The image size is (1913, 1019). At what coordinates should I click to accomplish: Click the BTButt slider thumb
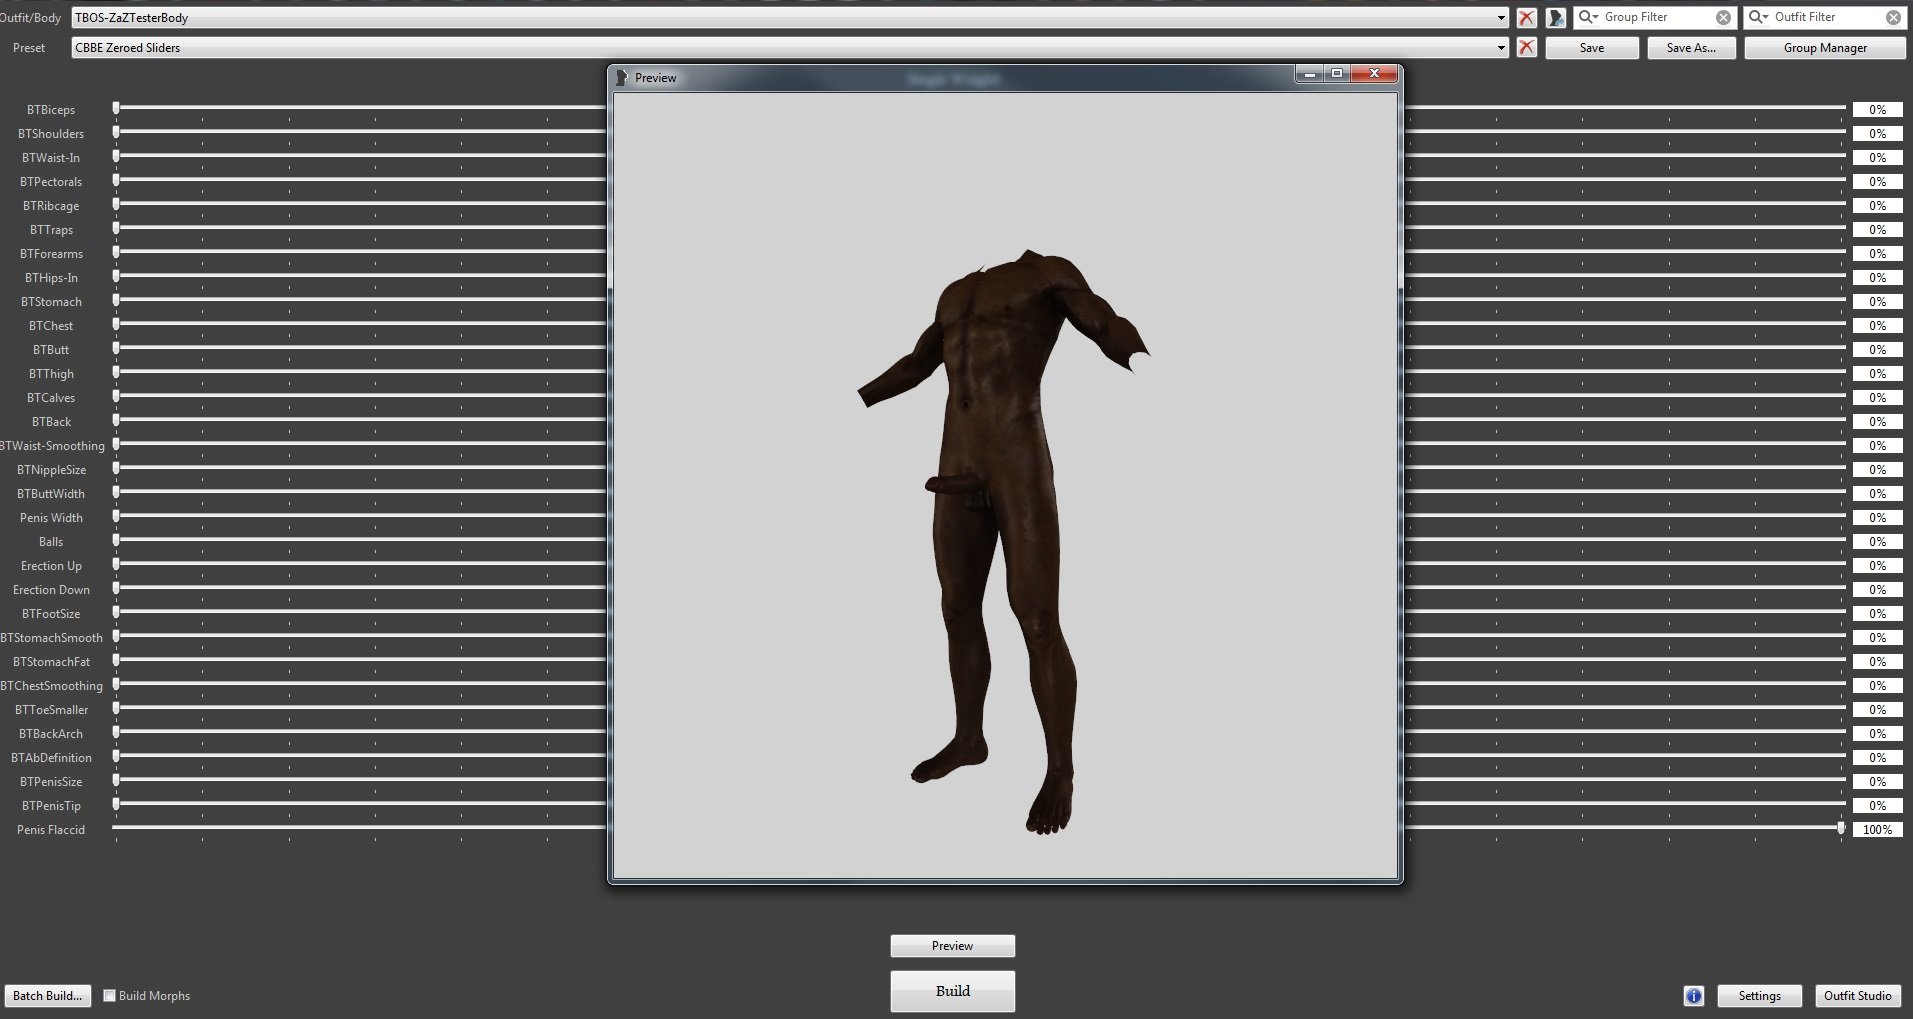[116, 348]
